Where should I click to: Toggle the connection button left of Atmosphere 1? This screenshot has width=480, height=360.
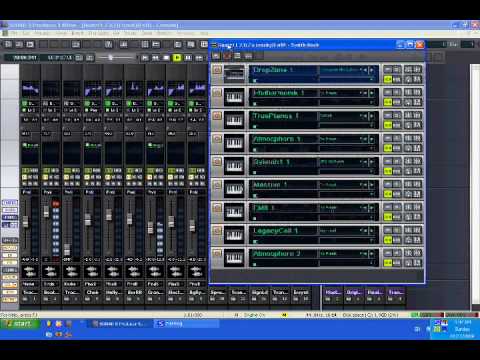(x=217, y=139)
